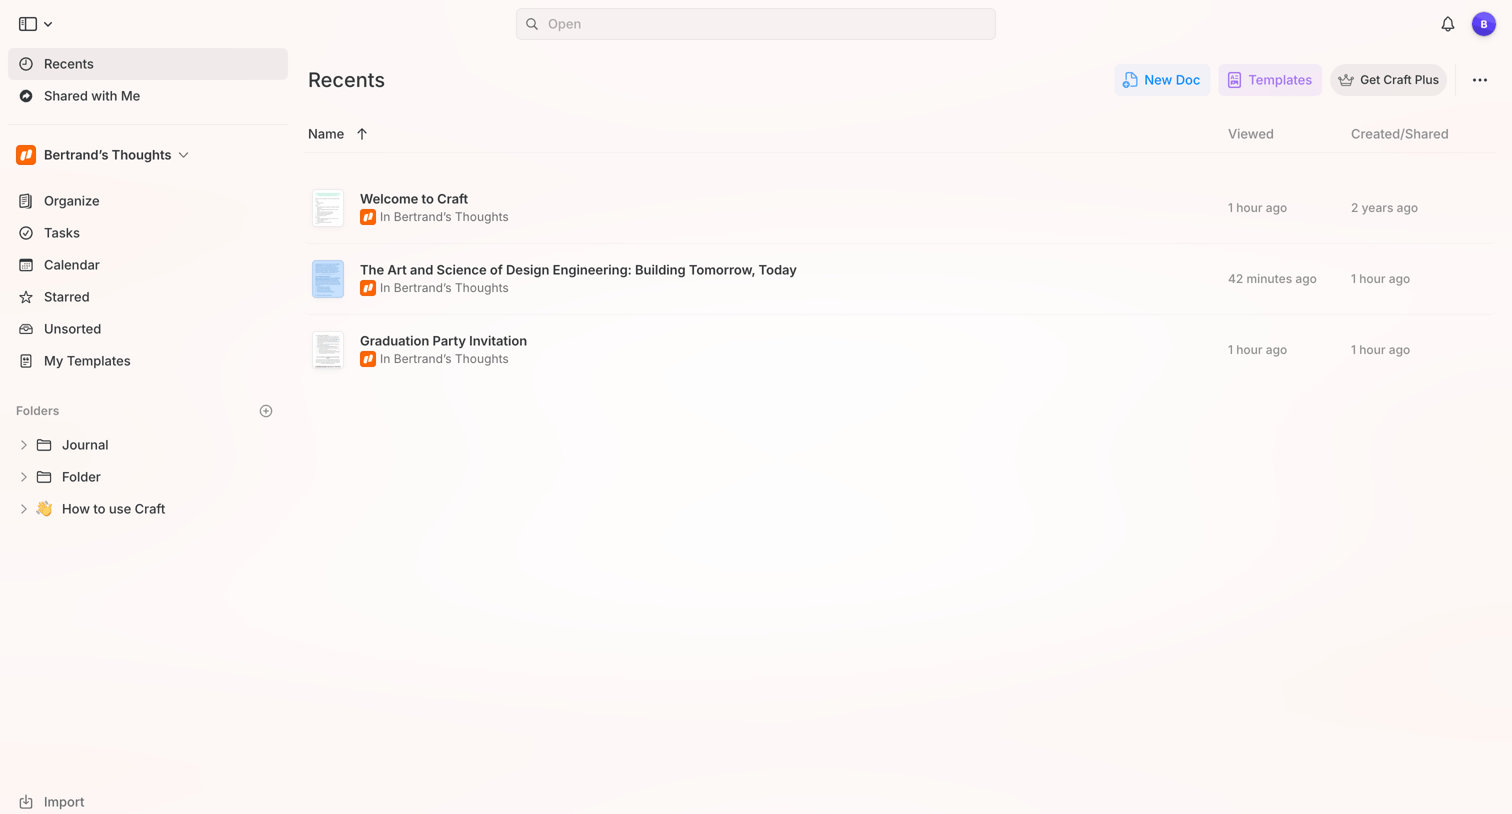Open Shared with Me
The width and height of the screenshot is (1512, 814).
(x=148, y=96)
